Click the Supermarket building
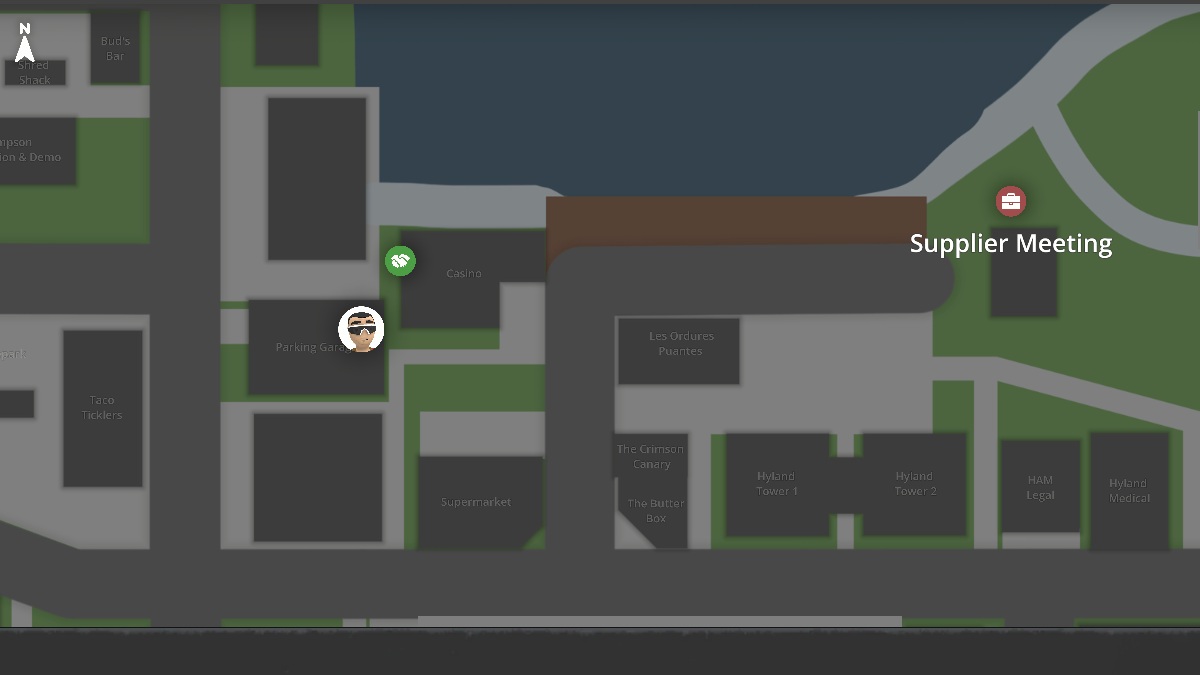 point(477,501)
